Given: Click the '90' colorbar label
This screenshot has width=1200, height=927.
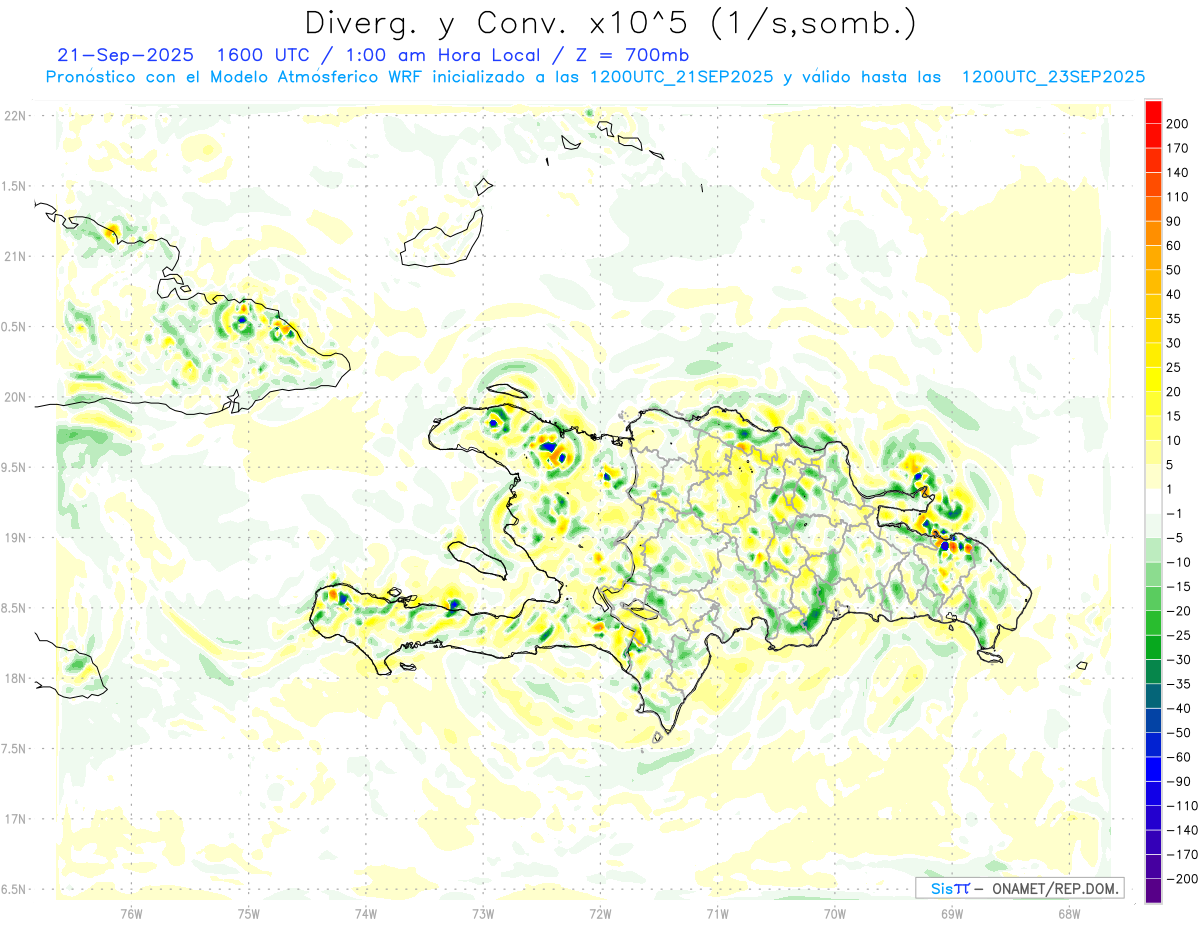Looking at the screenshot, I should pos(1175,222).
